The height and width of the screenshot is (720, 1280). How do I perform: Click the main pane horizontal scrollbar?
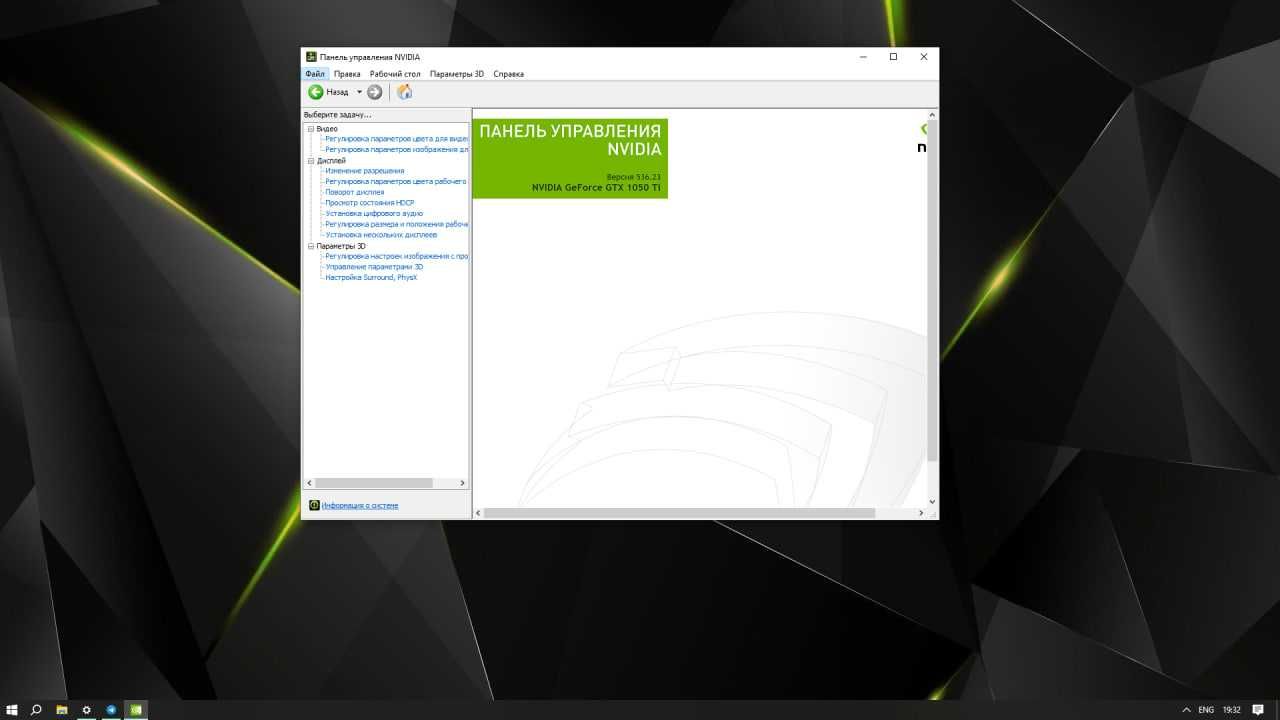coord(679,513)
